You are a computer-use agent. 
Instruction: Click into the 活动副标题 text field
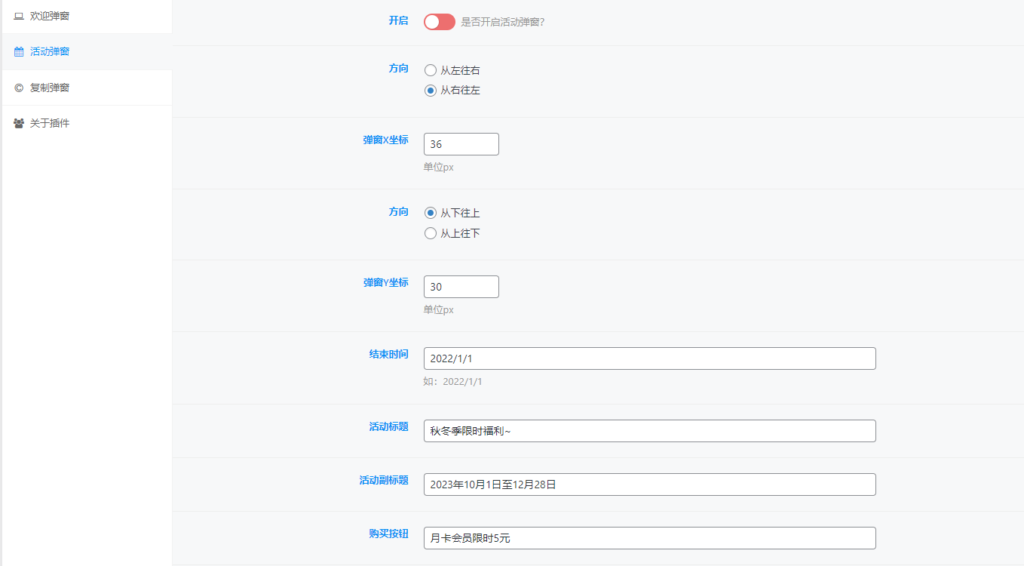coord(650,484)
